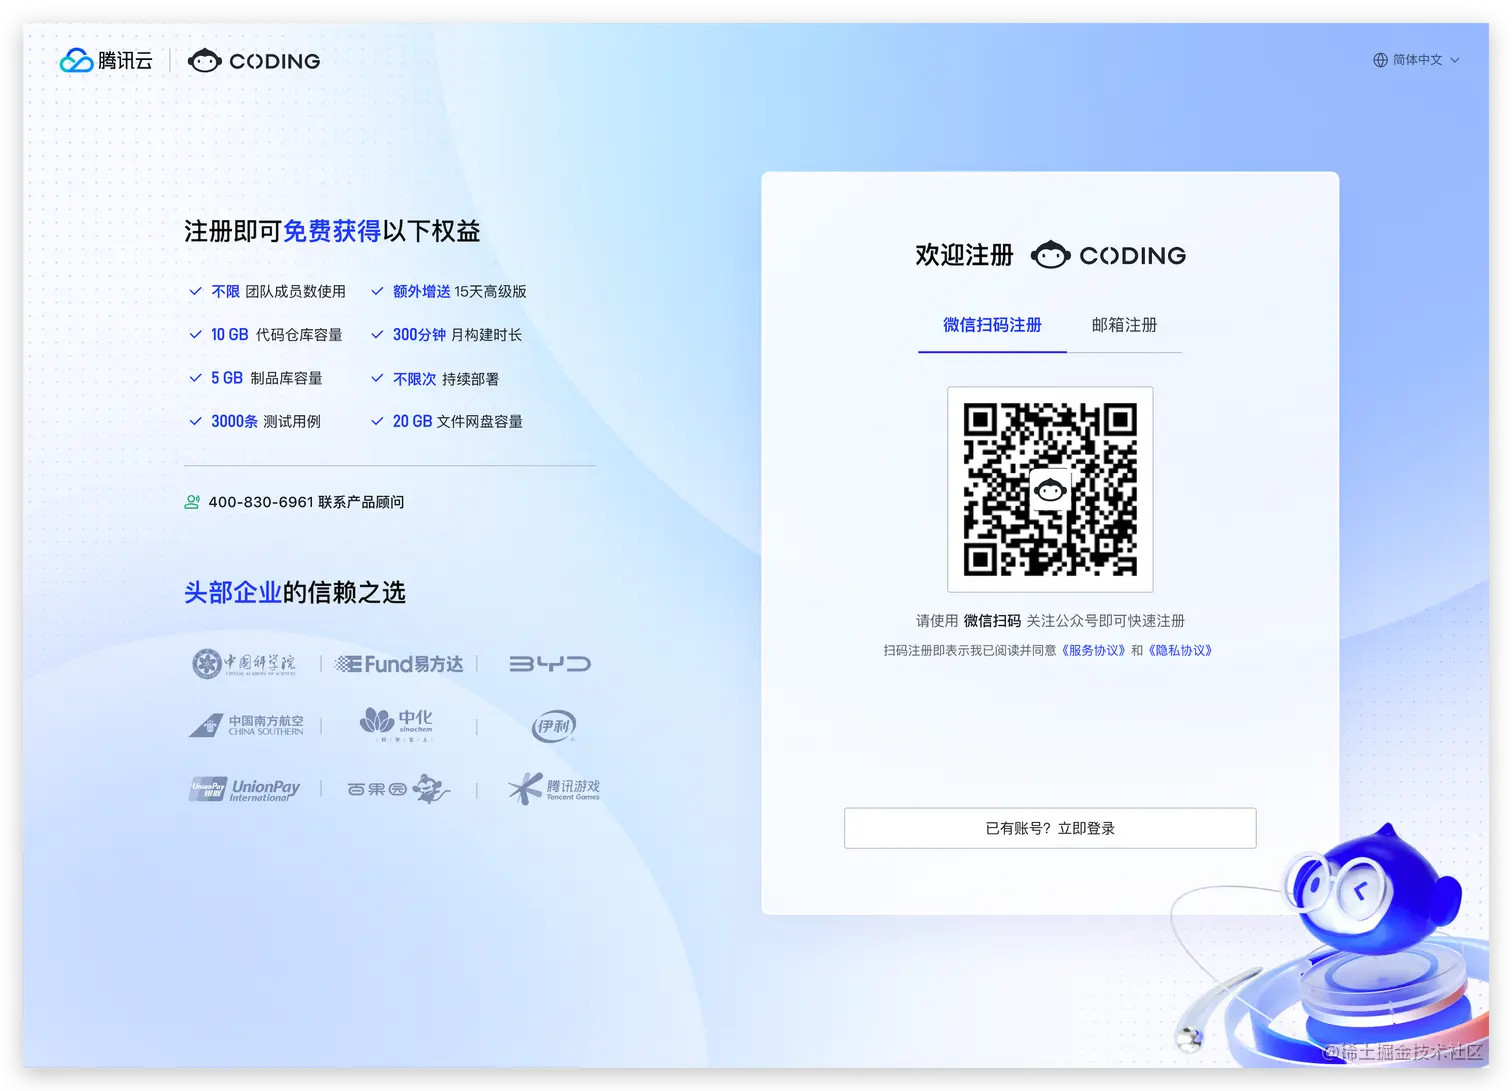
Task: Click the 伊利 logo
Action: click(553, 726)
